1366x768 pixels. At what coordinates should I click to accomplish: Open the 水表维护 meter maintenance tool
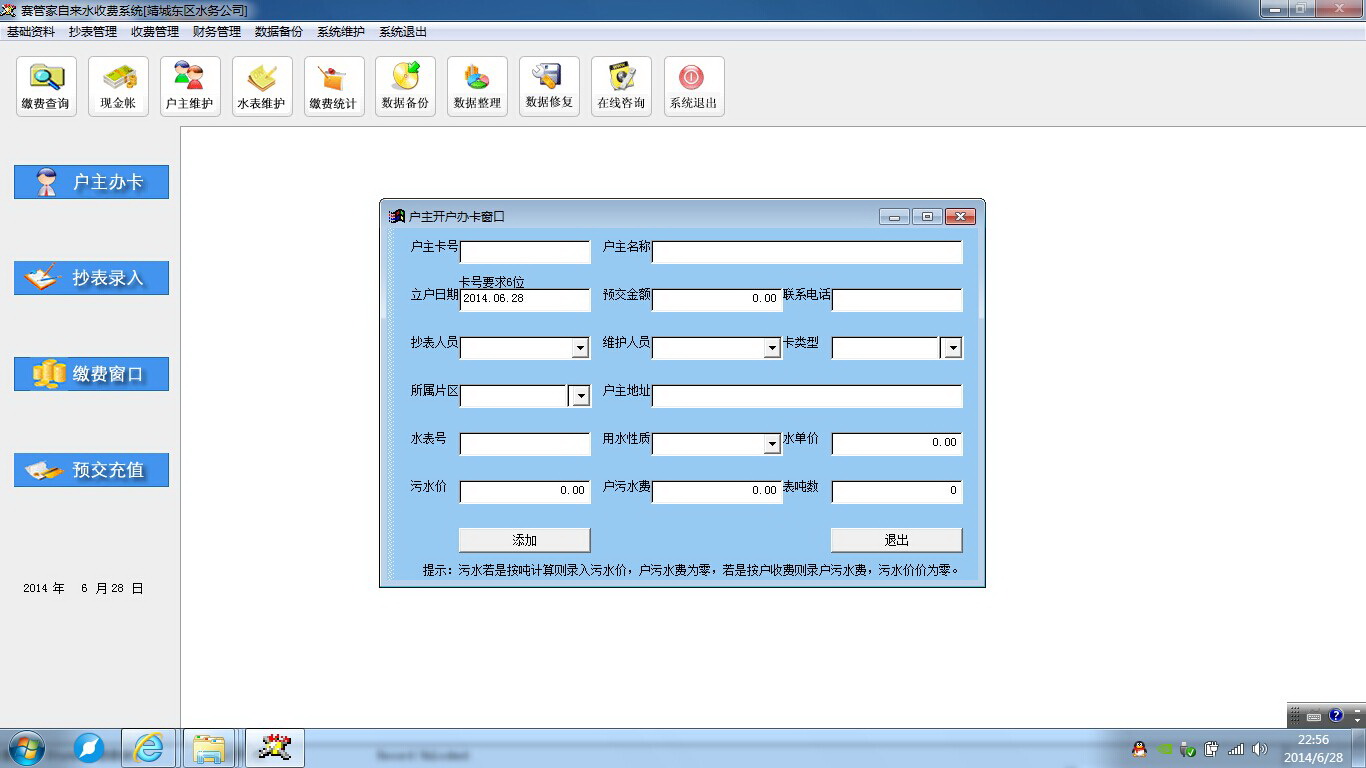coord(262,86)
